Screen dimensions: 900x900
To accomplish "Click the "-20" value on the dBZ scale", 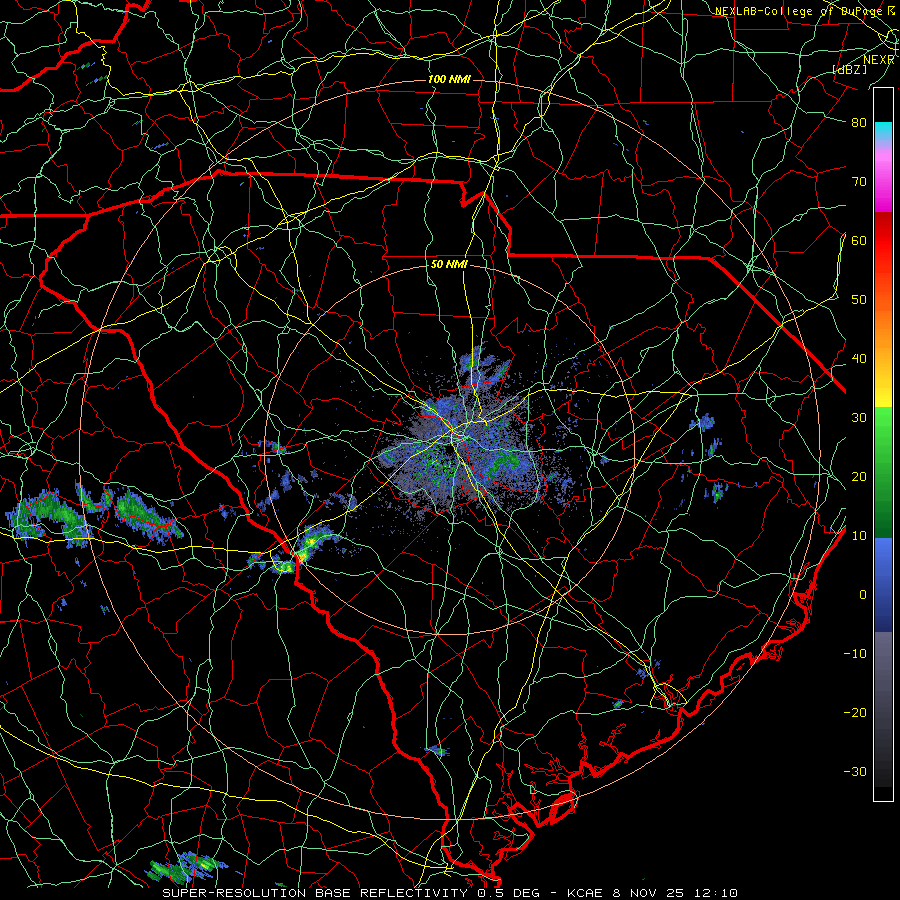I will pyautogui.click(x=855, y=713).
